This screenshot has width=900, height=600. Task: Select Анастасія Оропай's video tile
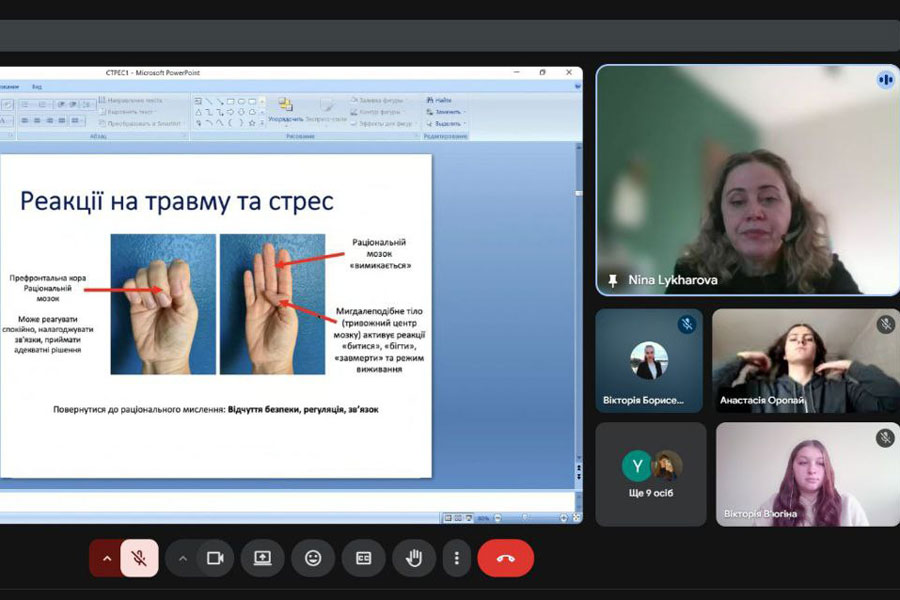[805, 360]
